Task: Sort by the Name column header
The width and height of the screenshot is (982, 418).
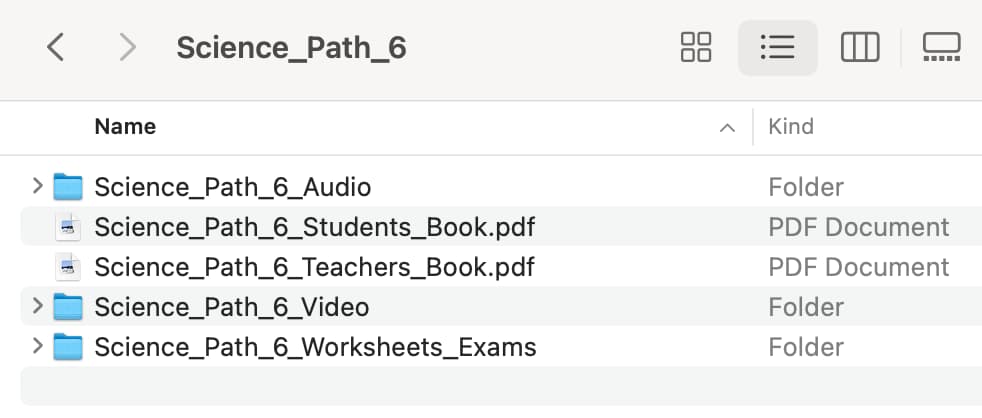Action: 125,127
